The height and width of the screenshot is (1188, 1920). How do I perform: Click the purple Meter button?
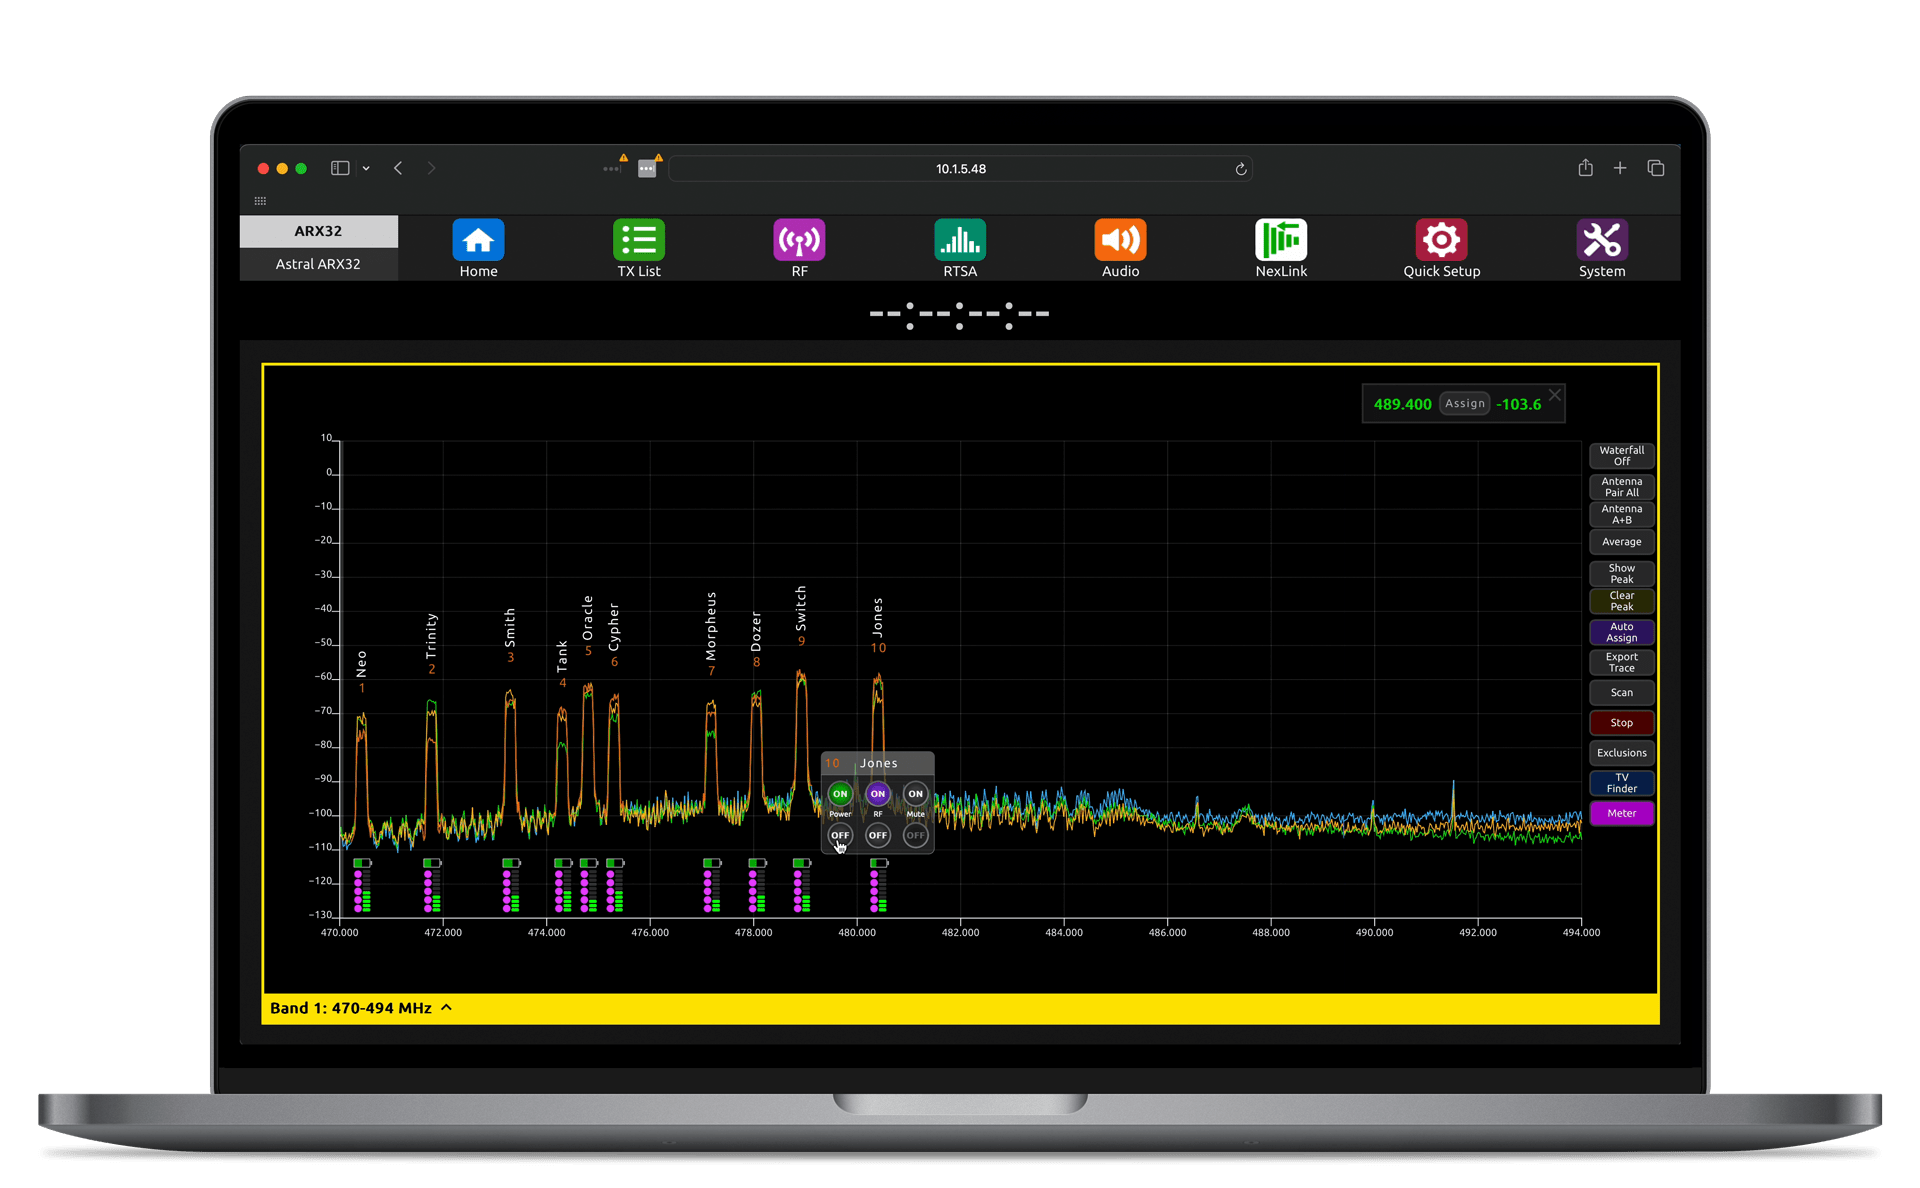(x=1621, y=814)
